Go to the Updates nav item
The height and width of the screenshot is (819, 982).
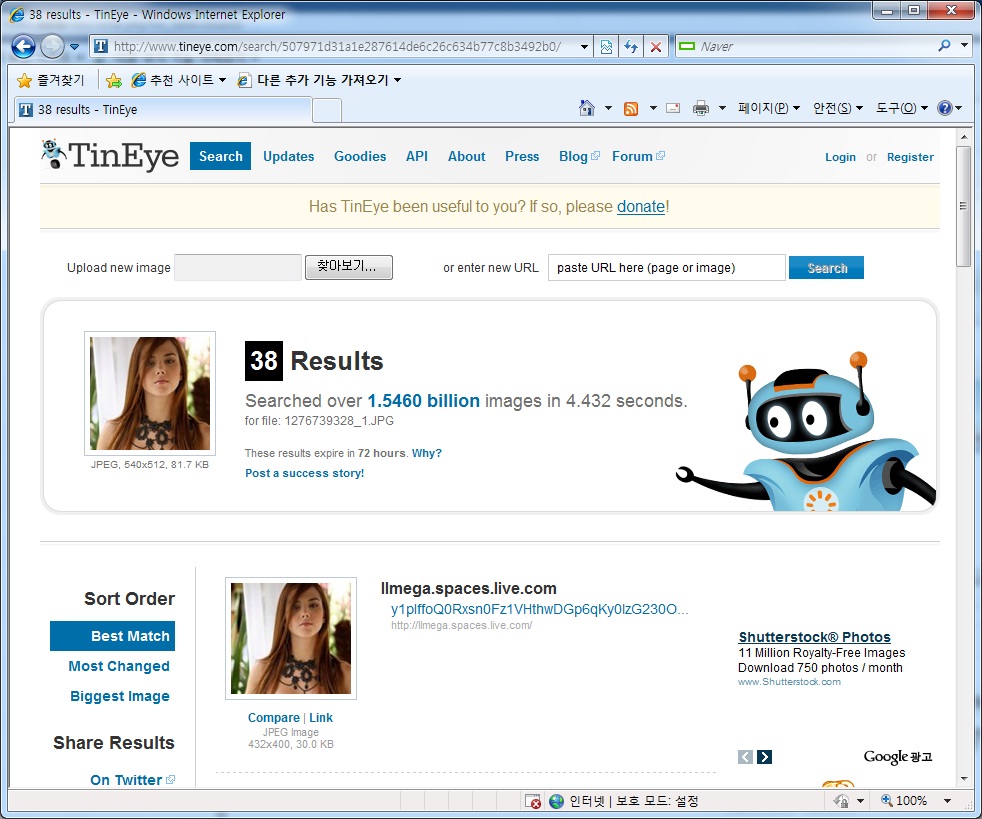pos(289,157)
